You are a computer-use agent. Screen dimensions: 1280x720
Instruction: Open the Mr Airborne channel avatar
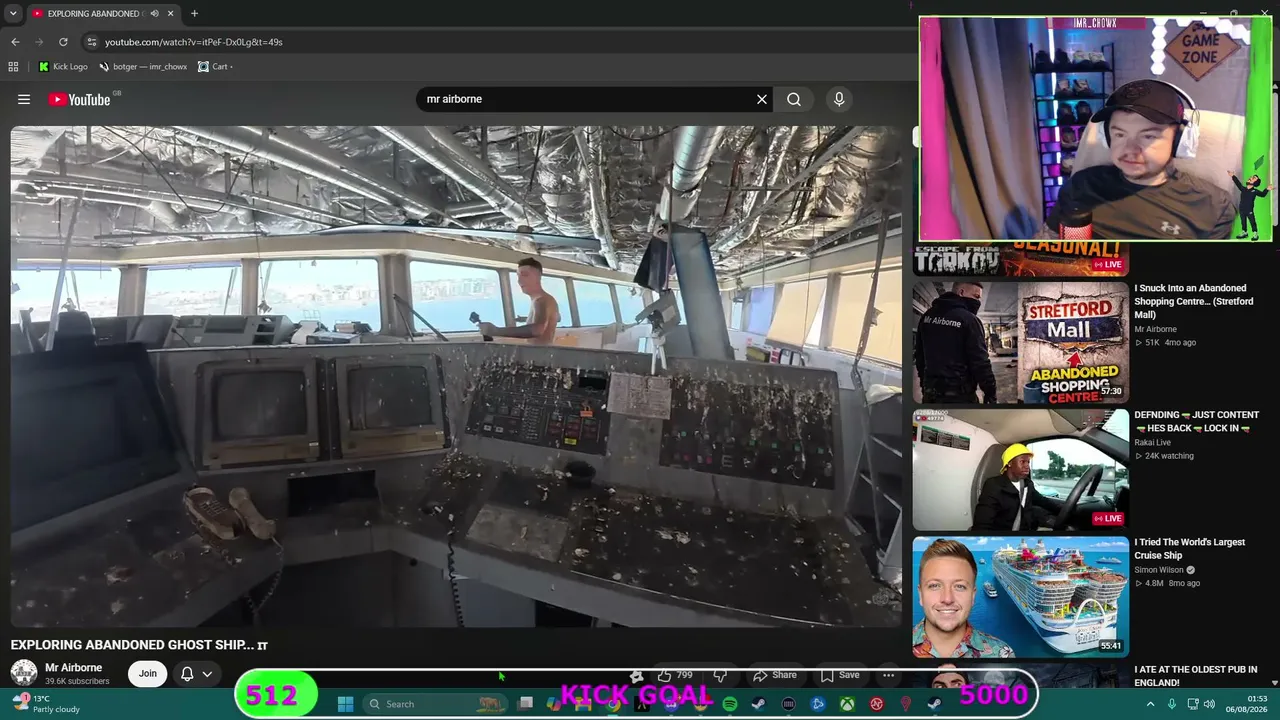click(24, 673)
